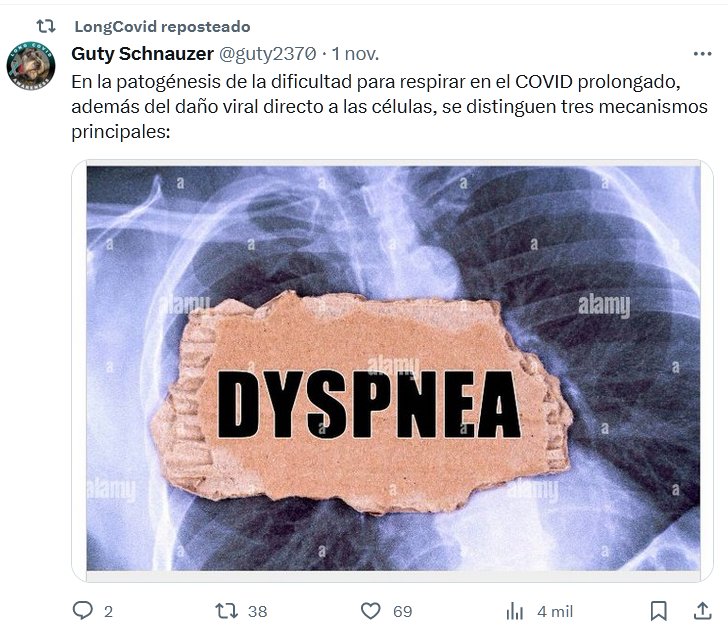This screenshot has width=728, height=636.
Task: Bookmark this tweet
Action: [658, 611]
